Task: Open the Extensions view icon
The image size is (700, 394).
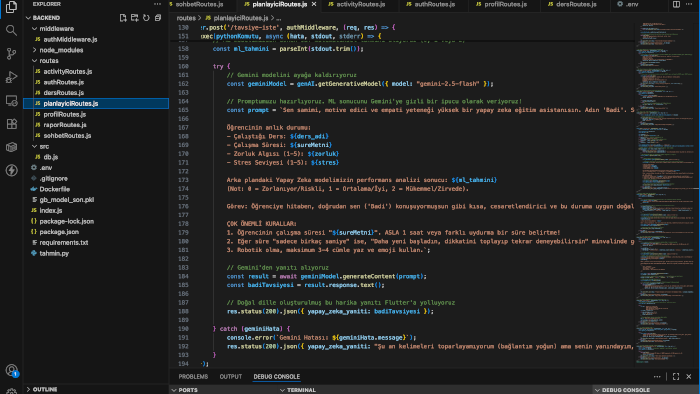Action: [11, 124]
